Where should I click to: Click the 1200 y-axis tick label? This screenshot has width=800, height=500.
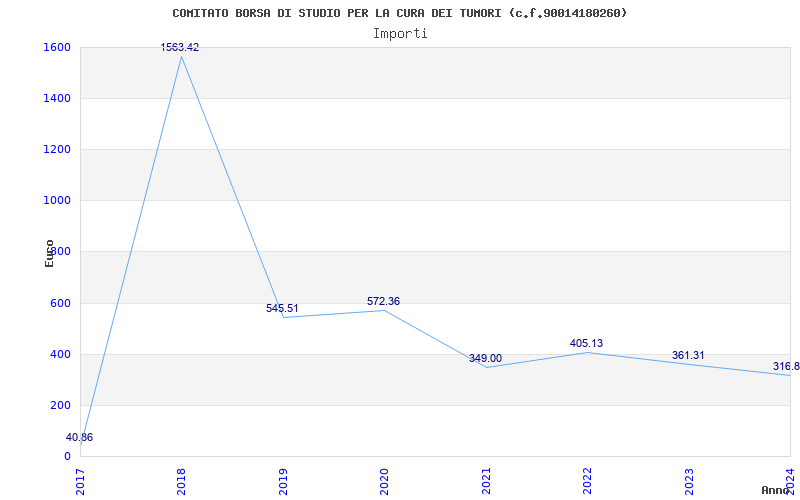pyautogui.click(x=55, y=149)
